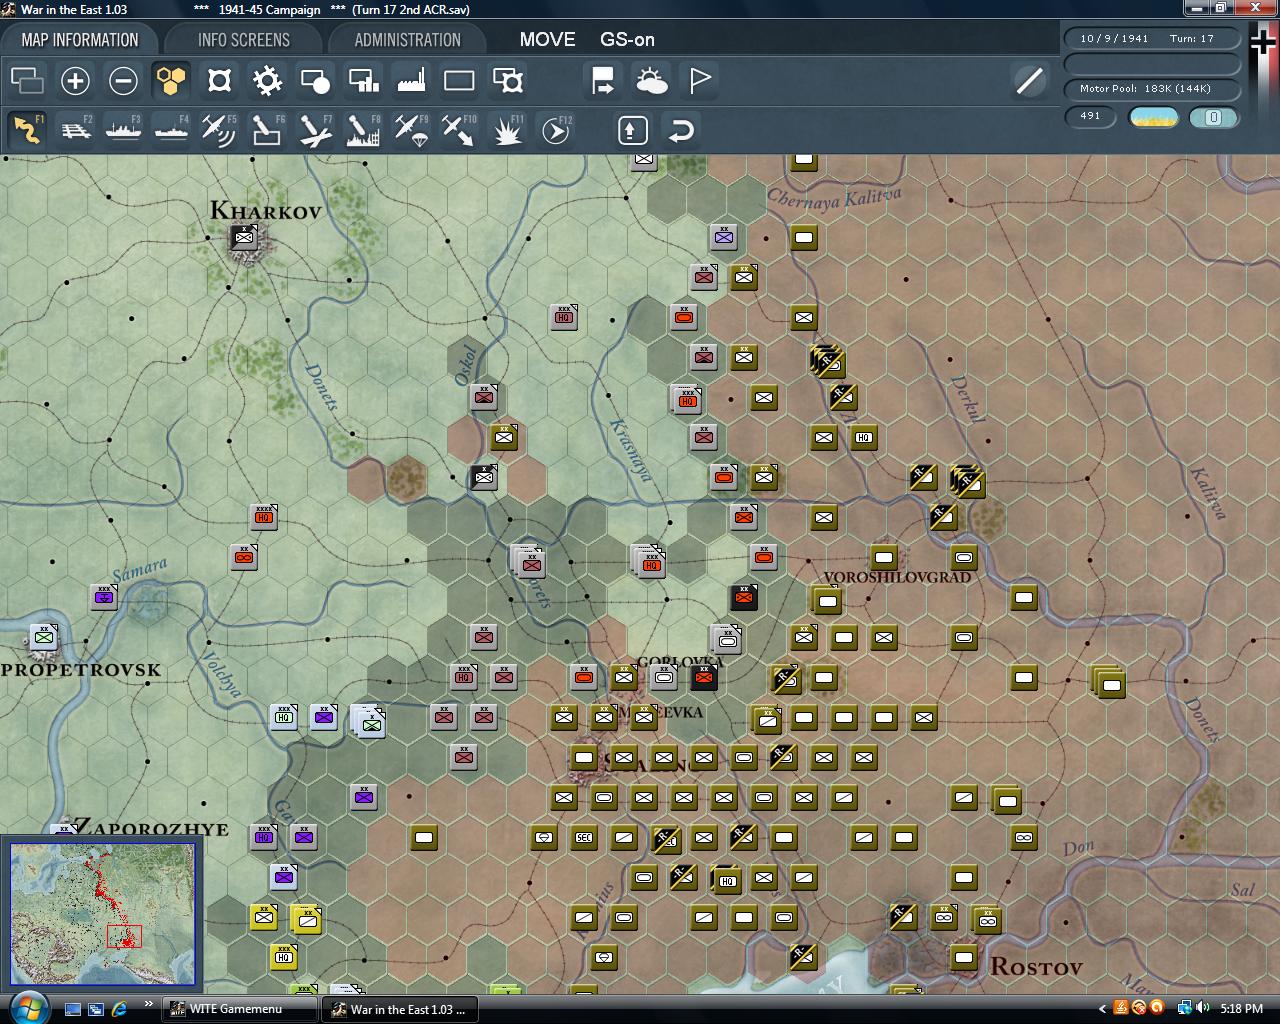Click the German cross flag emblem

[x=1264, y=42]
